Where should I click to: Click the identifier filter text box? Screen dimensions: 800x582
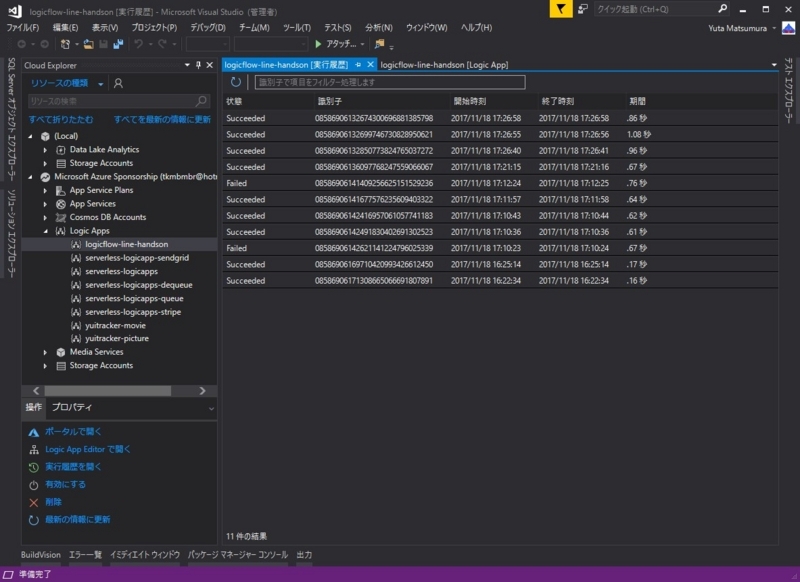point(390,82)
